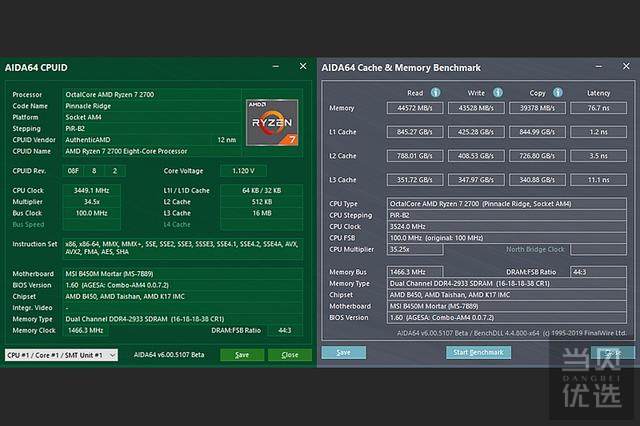Screen dimensions: 640x426
Task: Click the L2 Cache Copy value 726.80 GB/s
Action: coord(537,156)
